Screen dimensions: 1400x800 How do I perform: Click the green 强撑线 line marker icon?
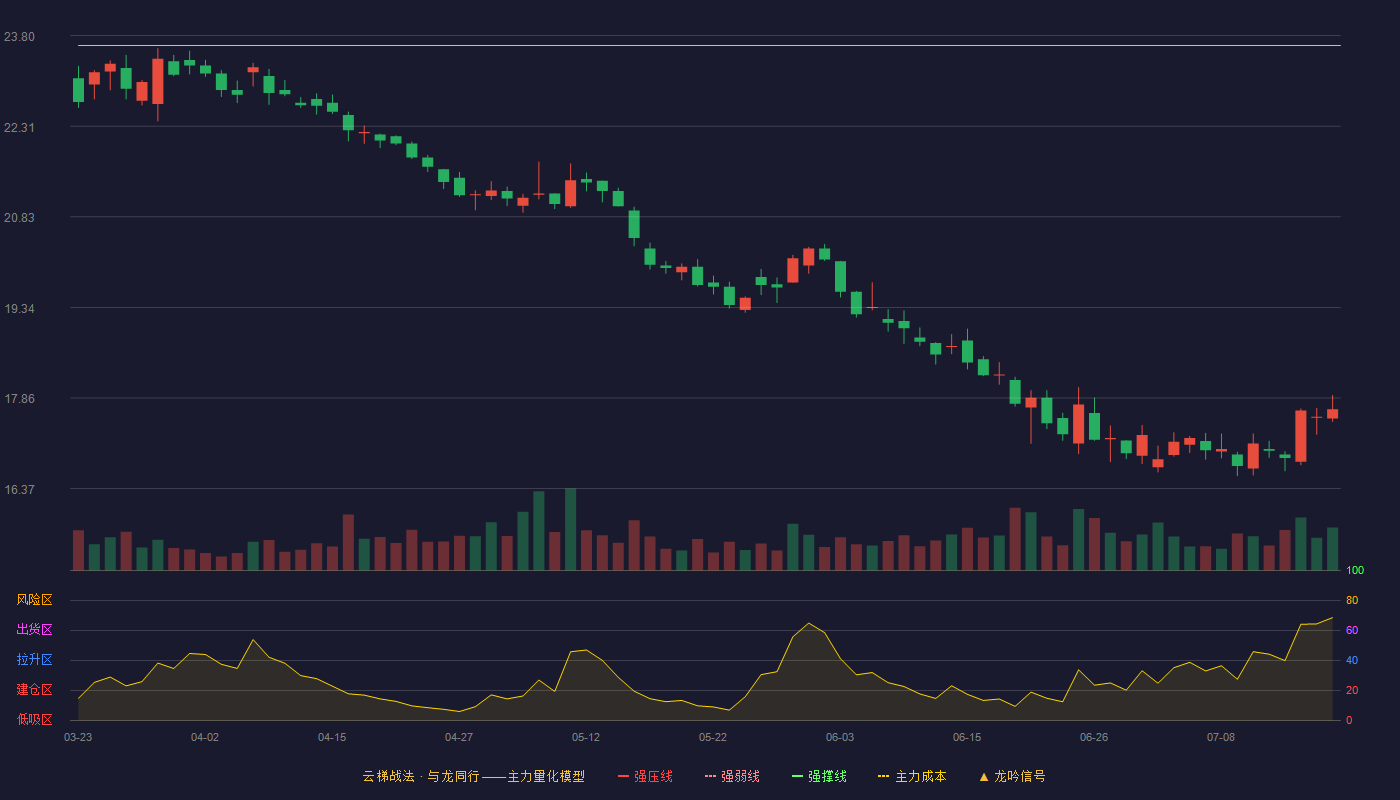(797, 776)
